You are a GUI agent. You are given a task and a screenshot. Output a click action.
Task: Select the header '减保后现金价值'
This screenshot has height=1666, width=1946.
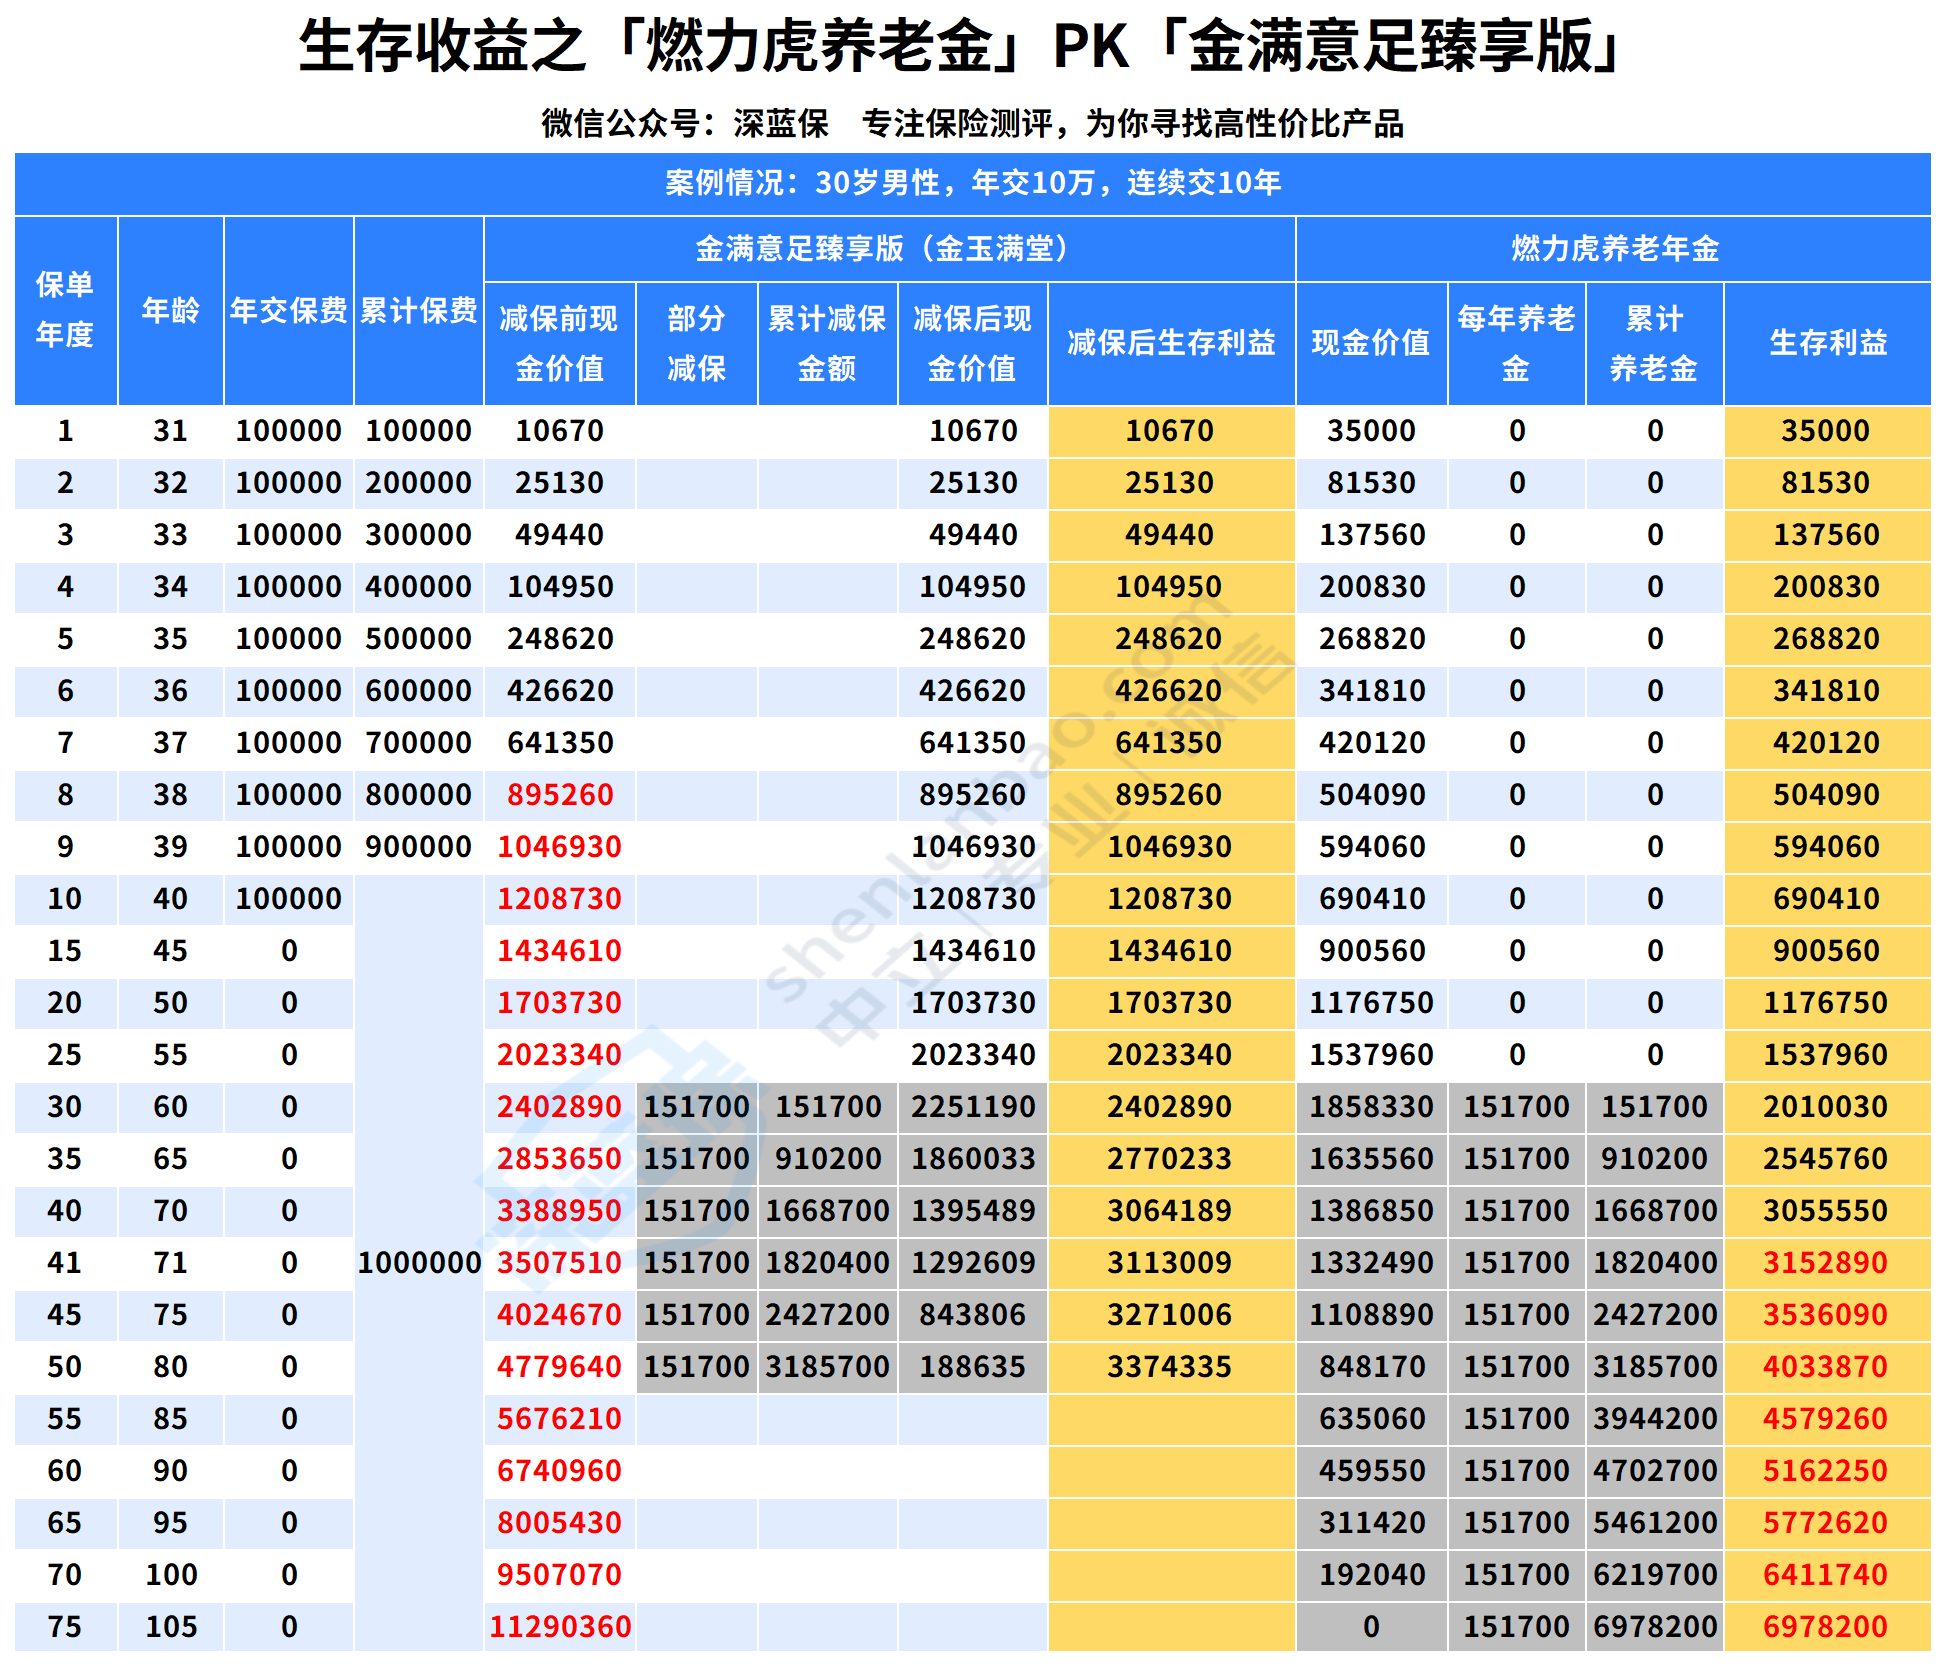point(972,343)
